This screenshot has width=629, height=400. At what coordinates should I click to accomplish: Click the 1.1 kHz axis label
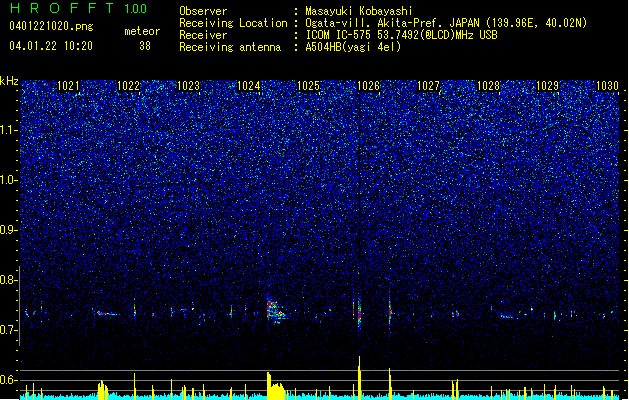coord(9,130)
